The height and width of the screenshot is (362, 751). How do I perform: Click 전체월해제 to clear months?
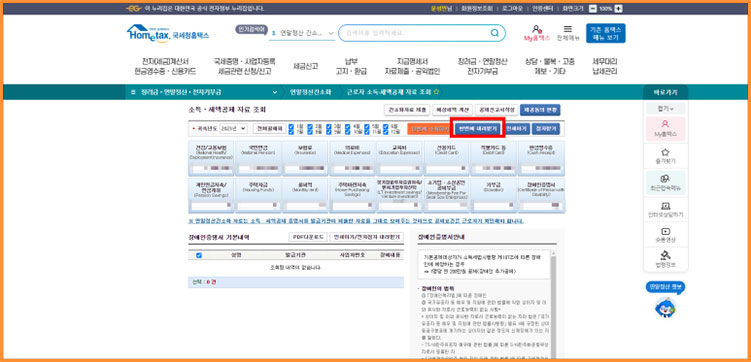point(270,128)
